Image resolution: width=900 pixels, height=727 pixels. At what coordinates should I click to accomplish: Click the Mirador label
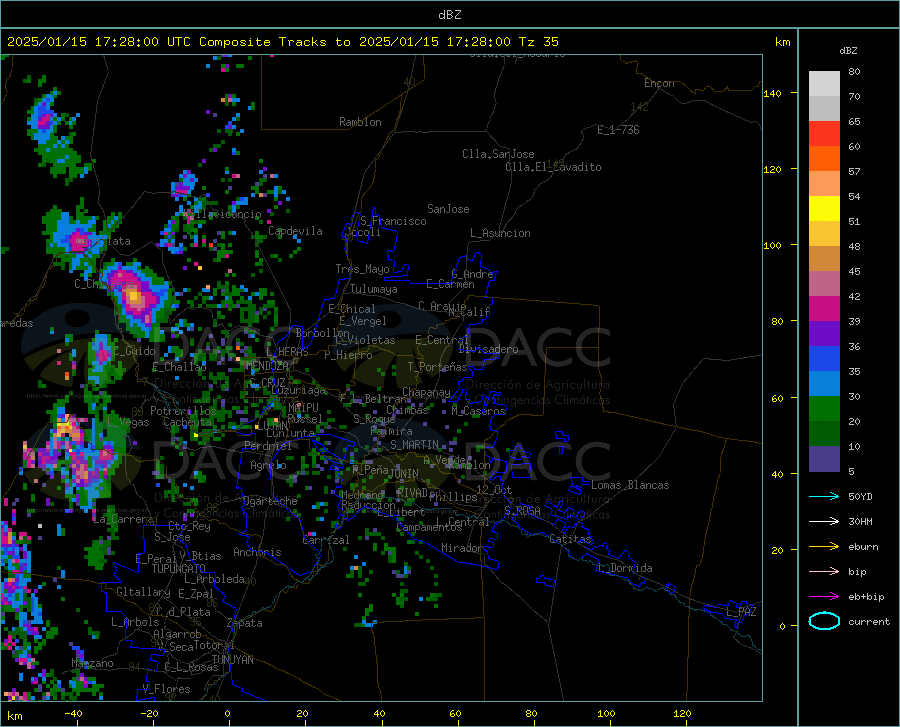pos(461,548)
